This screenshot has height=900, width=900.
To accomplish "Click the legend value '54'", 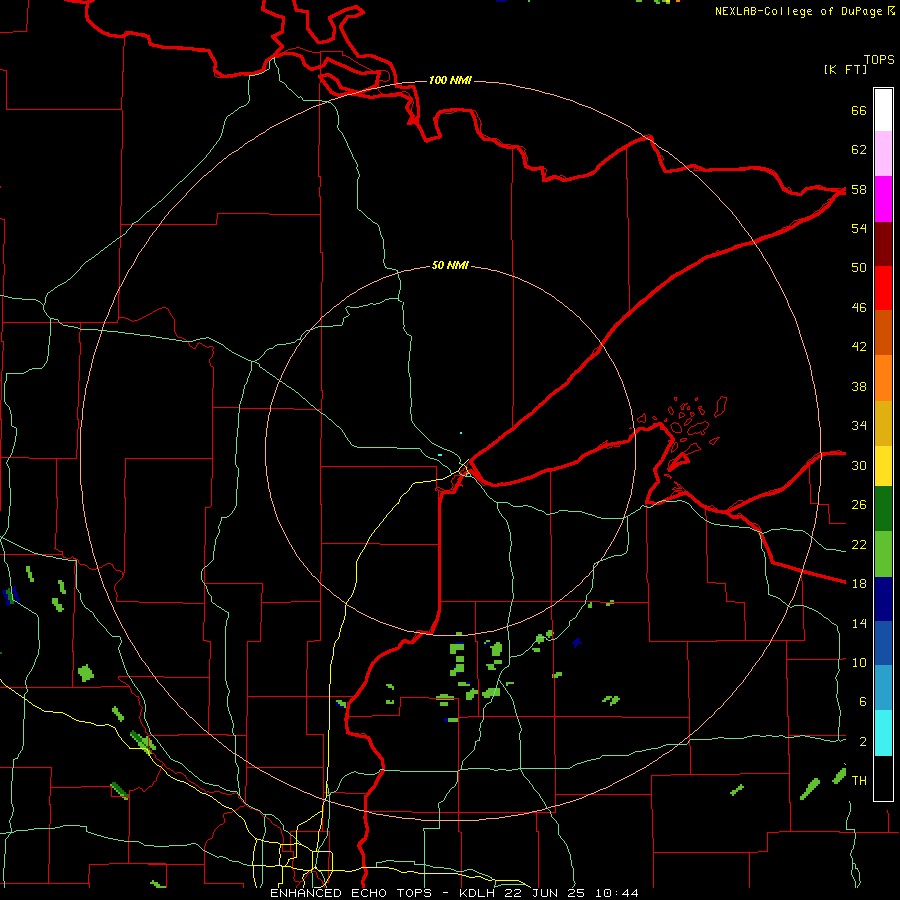I will pyautogui.click(x=859, y=228).
